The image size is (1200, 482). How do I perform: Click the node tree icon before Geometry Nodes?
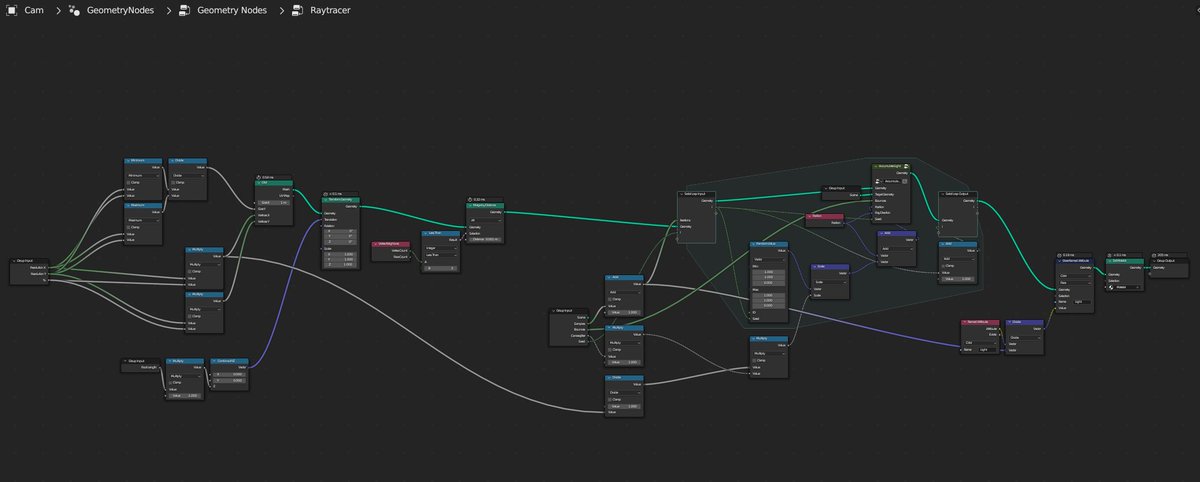pyautogui.click(x=185, y=10)
